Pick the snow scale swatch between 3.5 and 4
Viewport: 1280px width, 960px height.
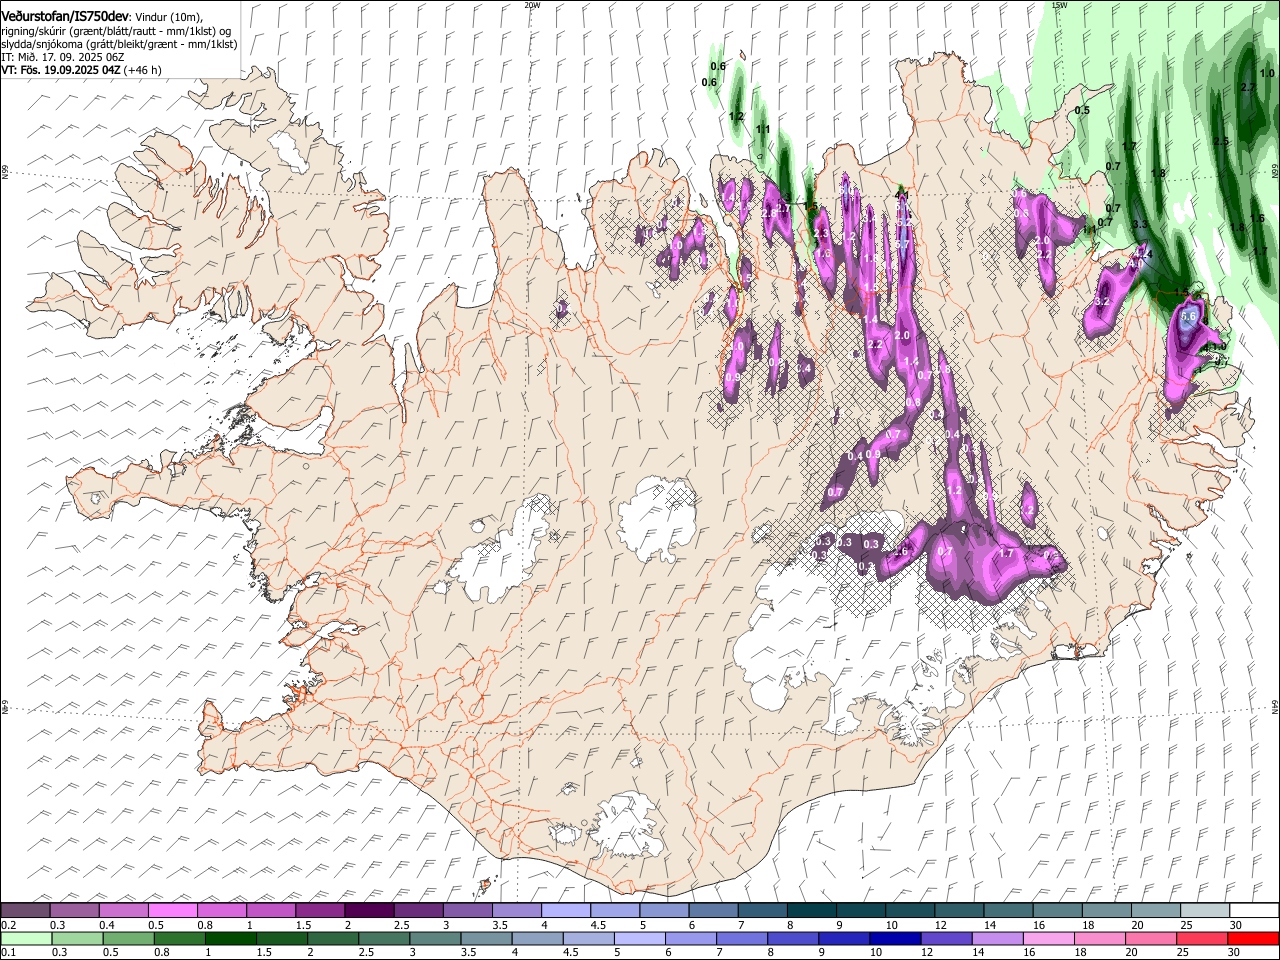tap(517, 910)
